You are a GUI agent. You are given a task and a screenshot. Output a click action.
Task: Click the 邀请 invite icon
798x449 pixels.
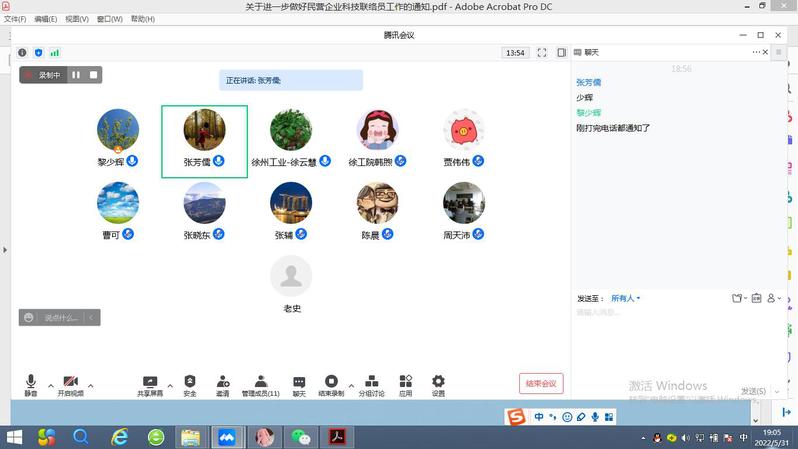tap(222, 385)
